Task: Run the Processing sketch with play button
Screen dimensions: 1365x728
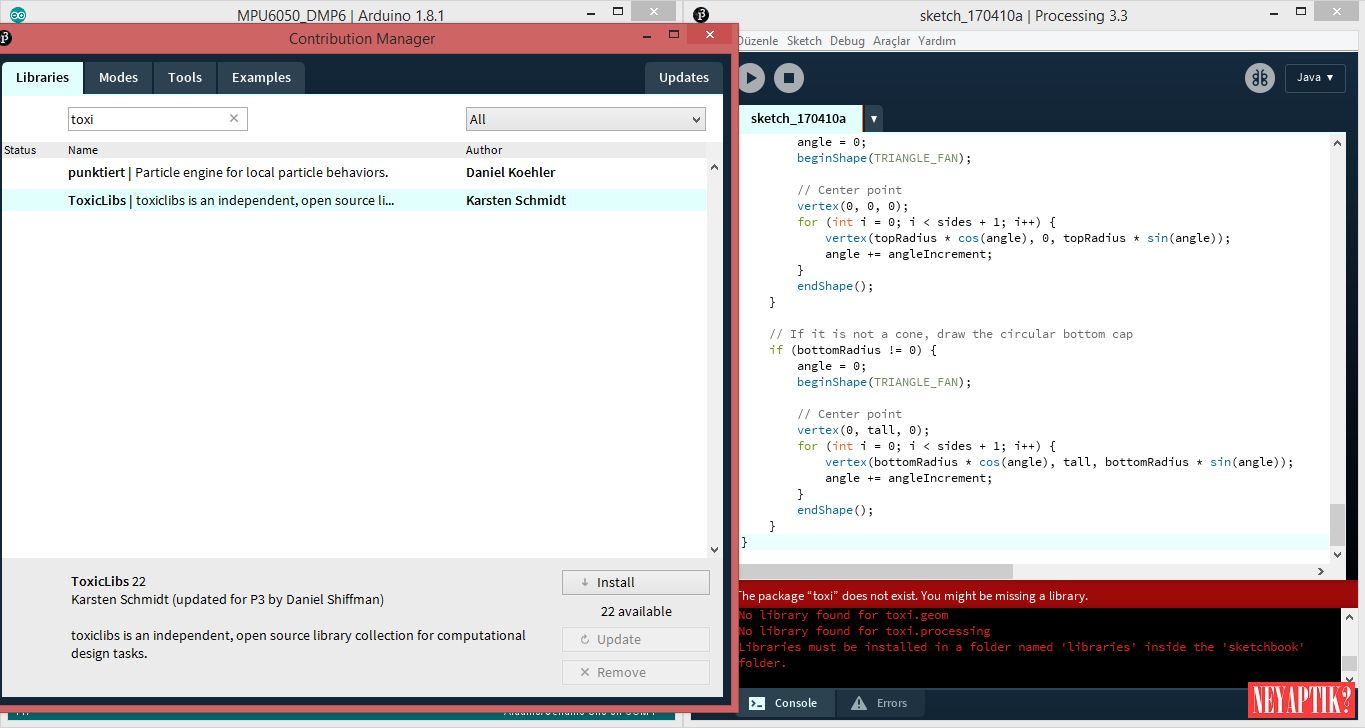Action: click(750, 78)
